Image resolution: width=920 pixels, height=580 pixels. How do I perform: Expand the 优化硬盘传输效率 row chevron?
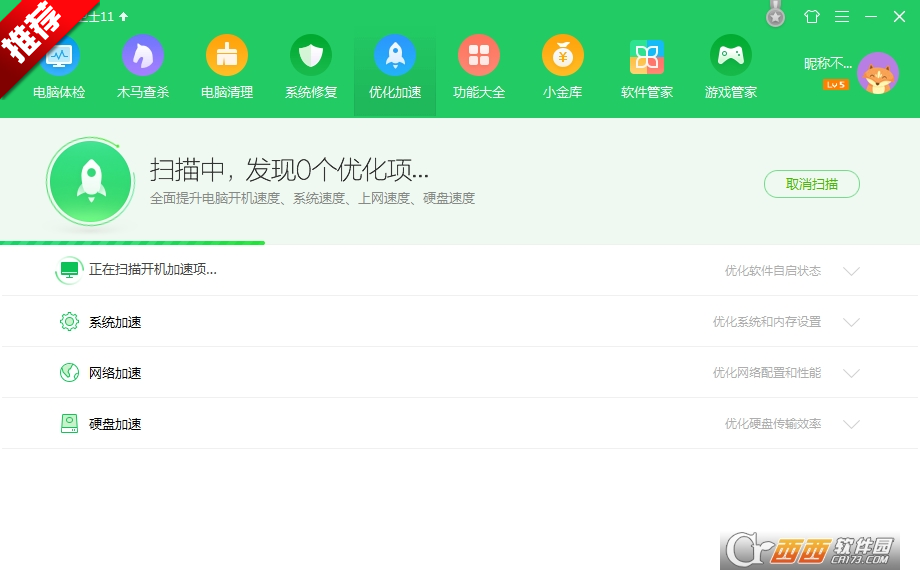(x=851, y=424)
